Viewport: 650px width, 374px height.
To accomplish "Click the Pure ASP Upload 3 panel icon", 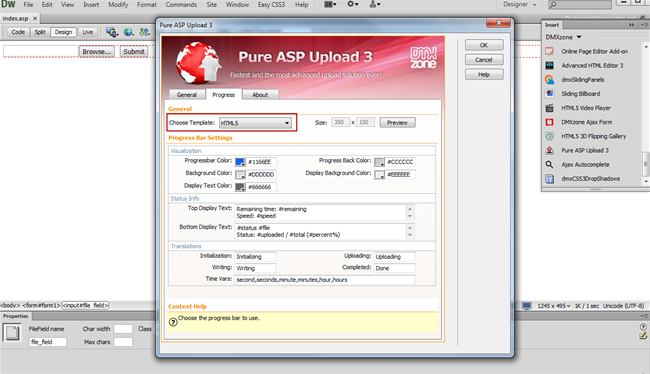I will point(550,151).
